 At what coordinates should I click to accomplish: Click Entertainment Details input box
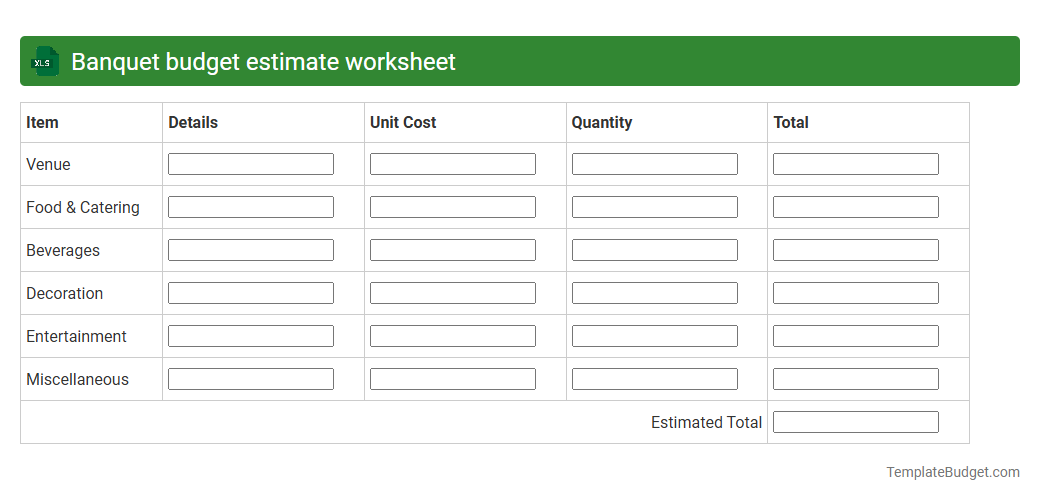coord(251,336)
